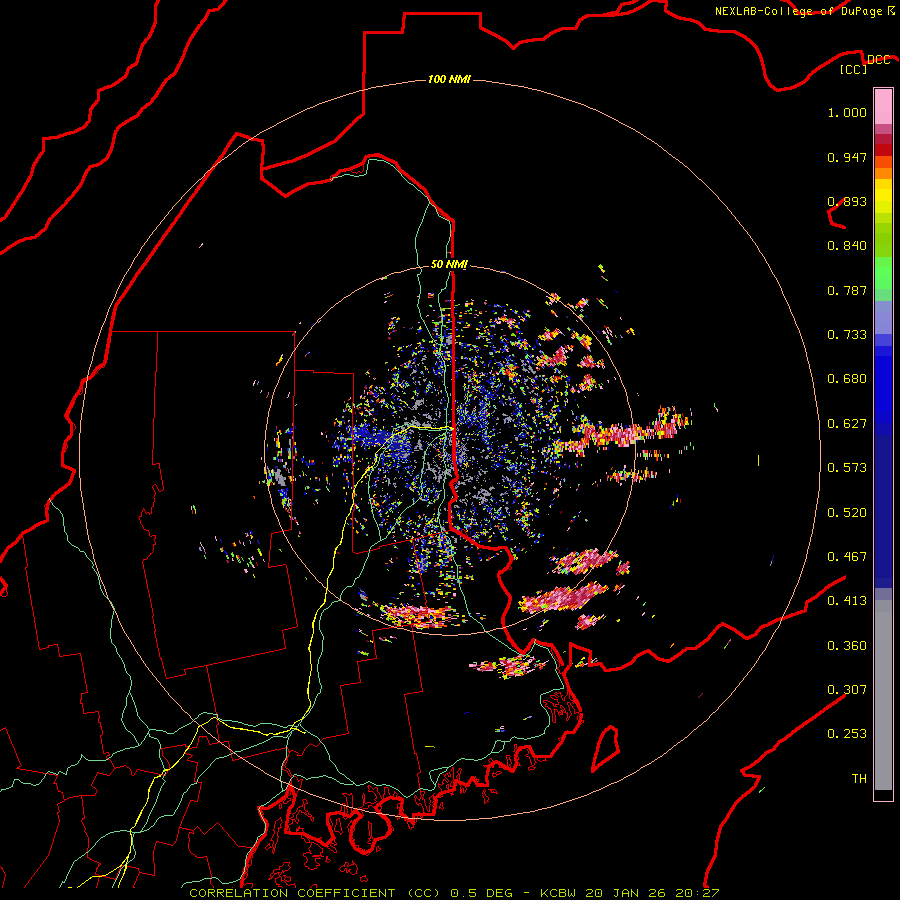Click the 0.680 legend value
This screenshot has height=900, width=900.
pos(847,379)
